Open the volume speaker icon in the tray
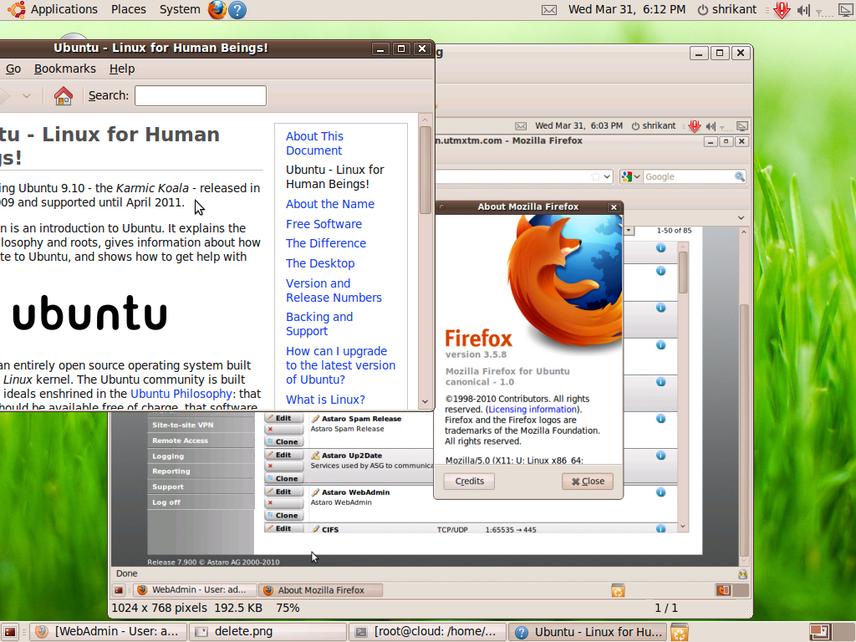 [x=803, y=10]
